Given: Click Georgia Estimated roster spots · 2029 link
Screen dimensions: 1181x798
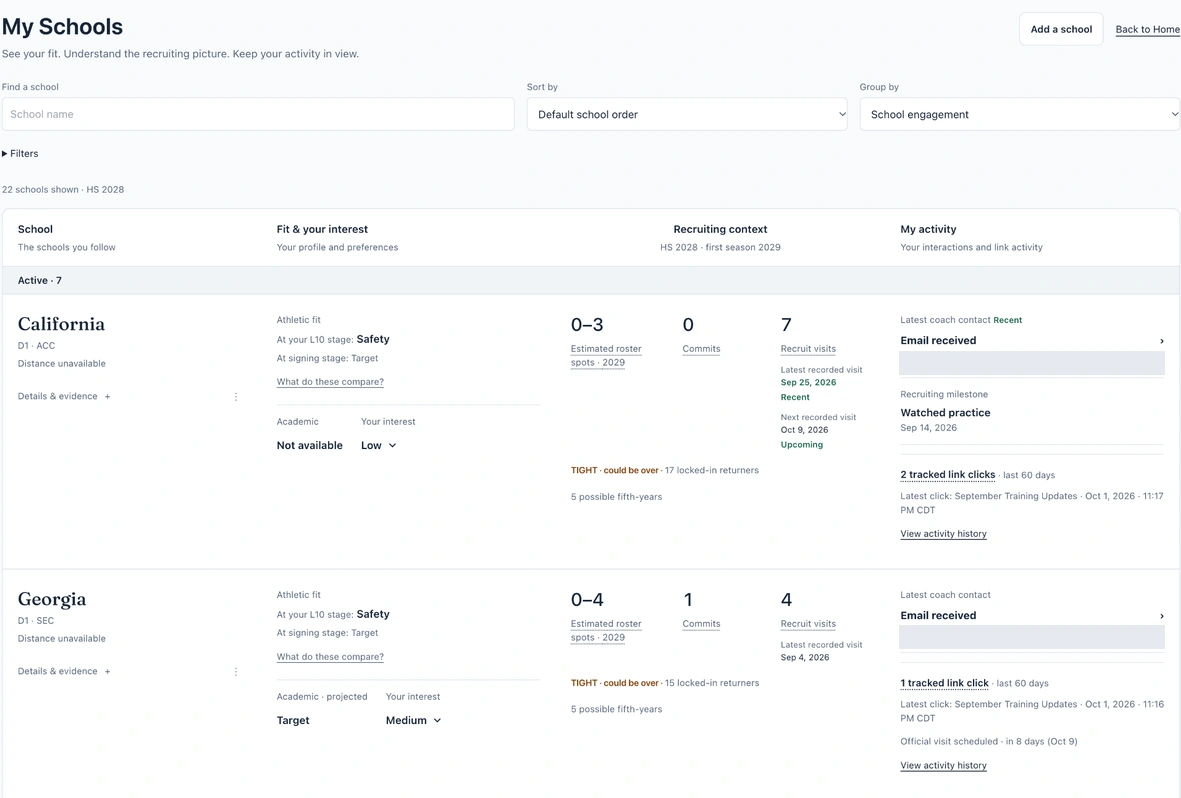Looking at the screenshot, I should pos(606,631).
